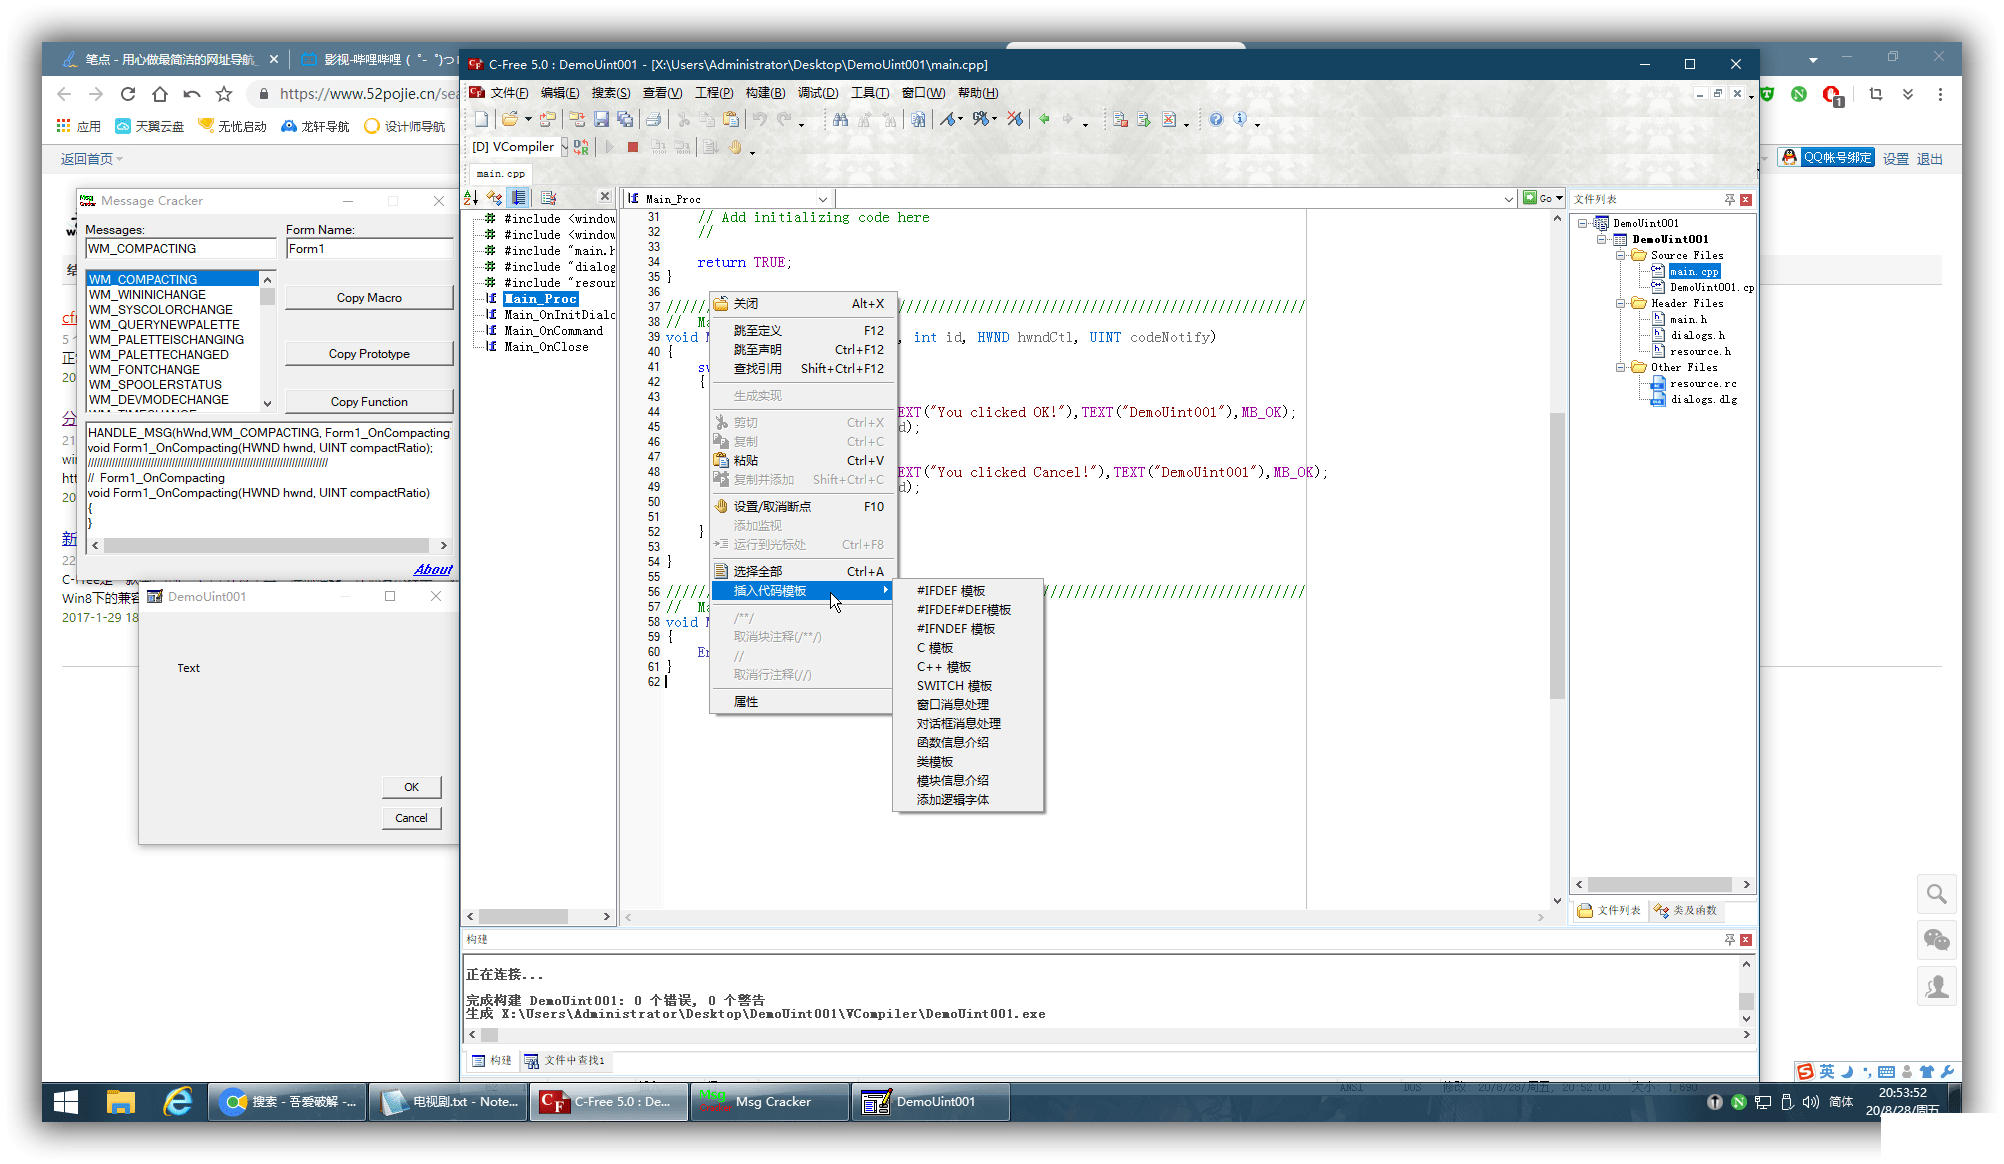Click the green back navigation arrow
The image size is (2004, 1164).
[x=1044, y=120]
